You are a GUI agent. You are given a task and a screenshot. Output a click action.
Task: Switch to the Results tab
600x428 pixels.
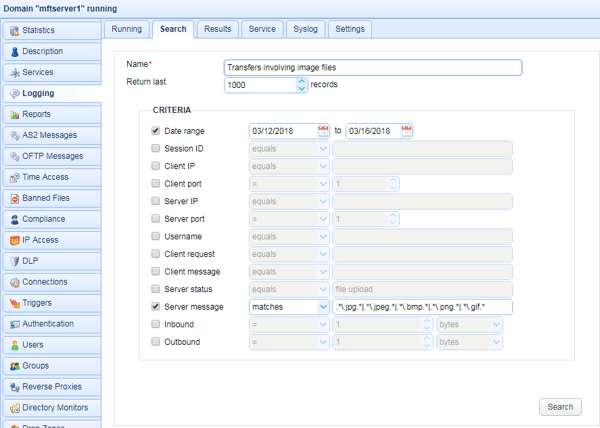218,29
